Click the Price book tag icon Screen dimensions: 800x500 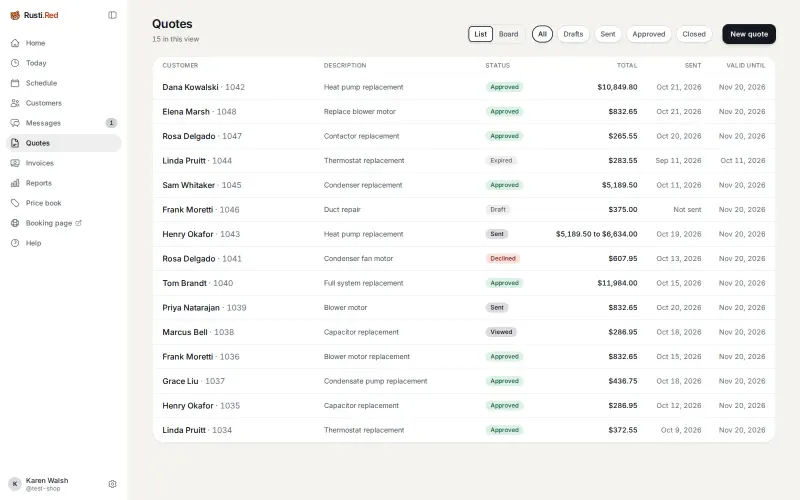pyautogui.click(x=15, y=203)
